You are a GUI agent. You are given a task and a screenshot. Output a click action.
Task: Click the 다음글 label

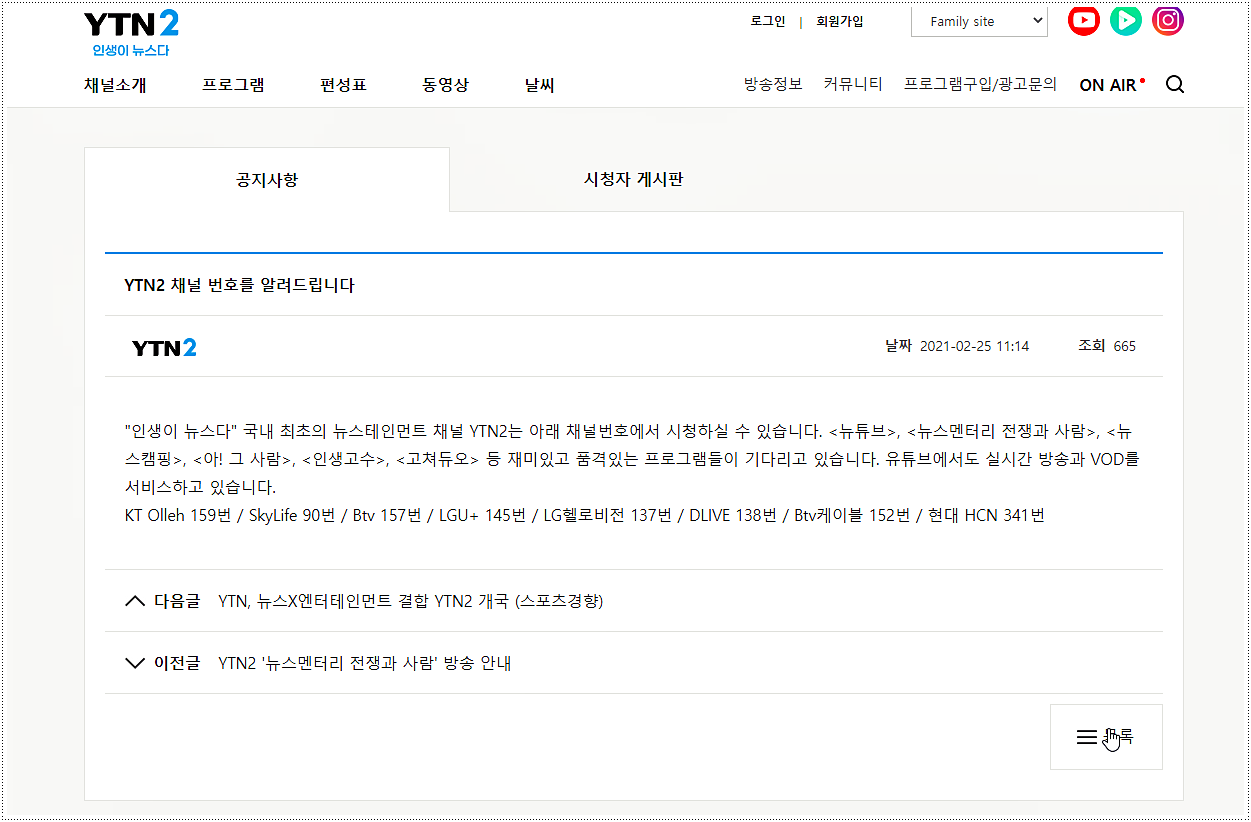(x=177, y=601)
